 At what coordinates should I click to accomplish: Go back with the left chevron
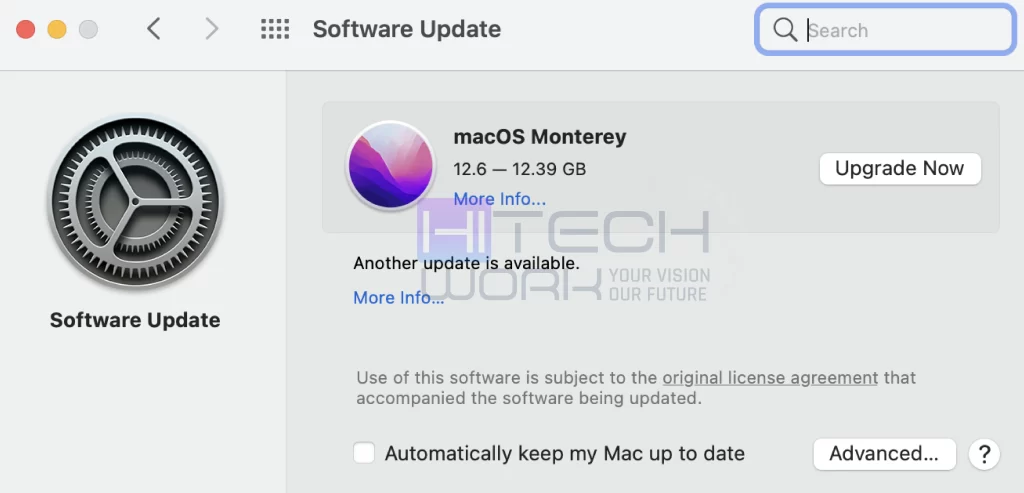coord(153,29)
